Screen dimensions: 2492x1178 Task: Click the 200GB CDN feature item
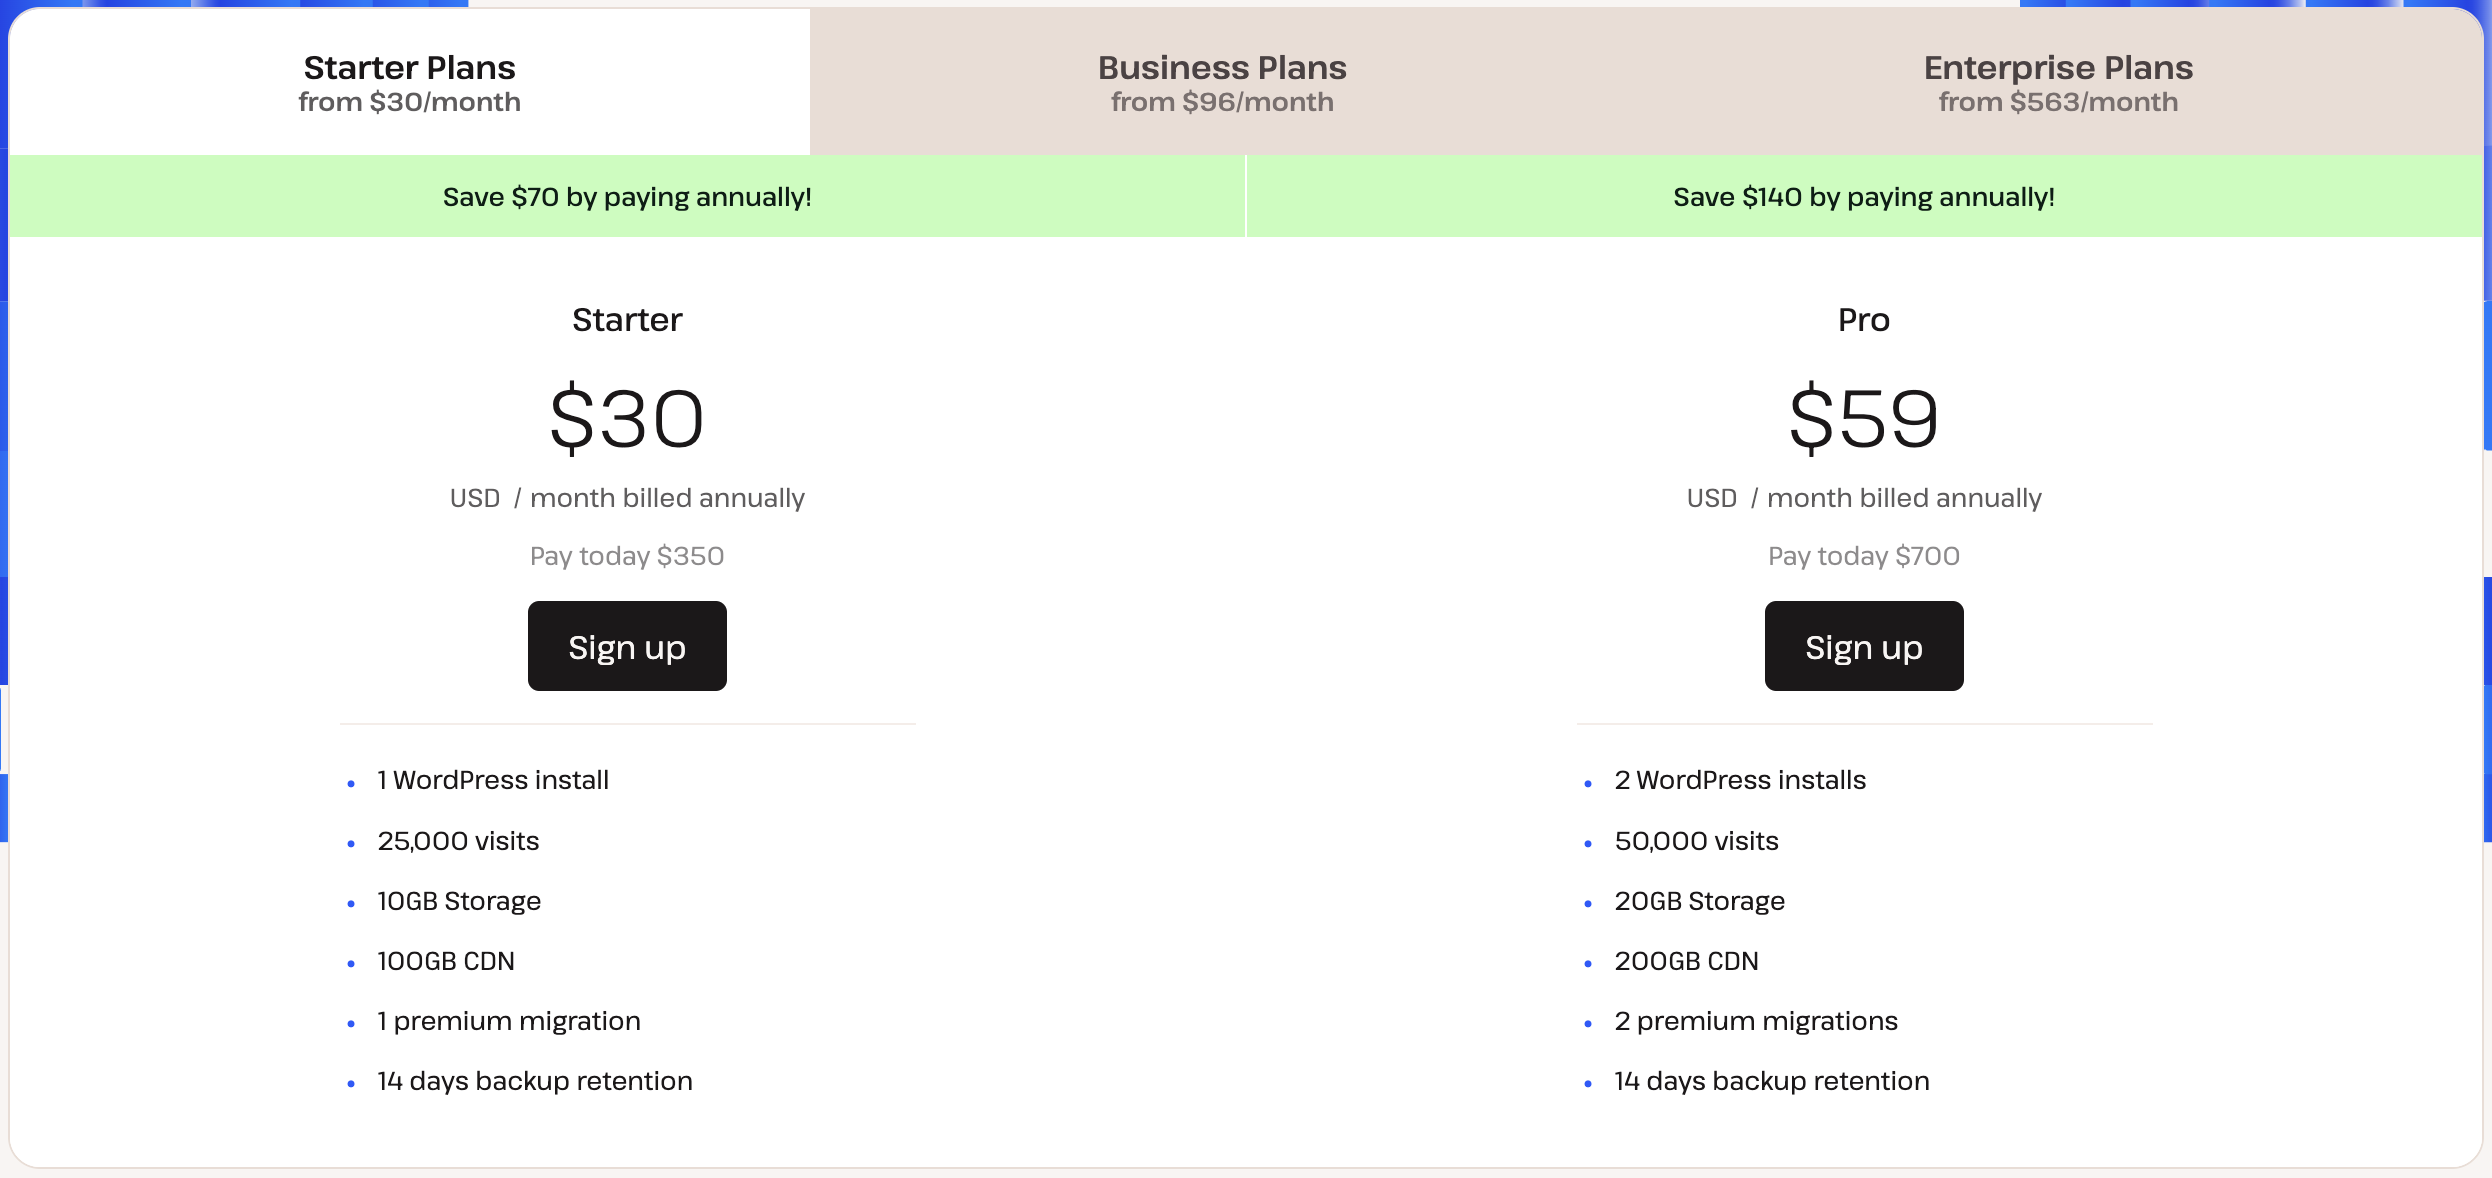pyautogui.click(x=1686, y=961)
